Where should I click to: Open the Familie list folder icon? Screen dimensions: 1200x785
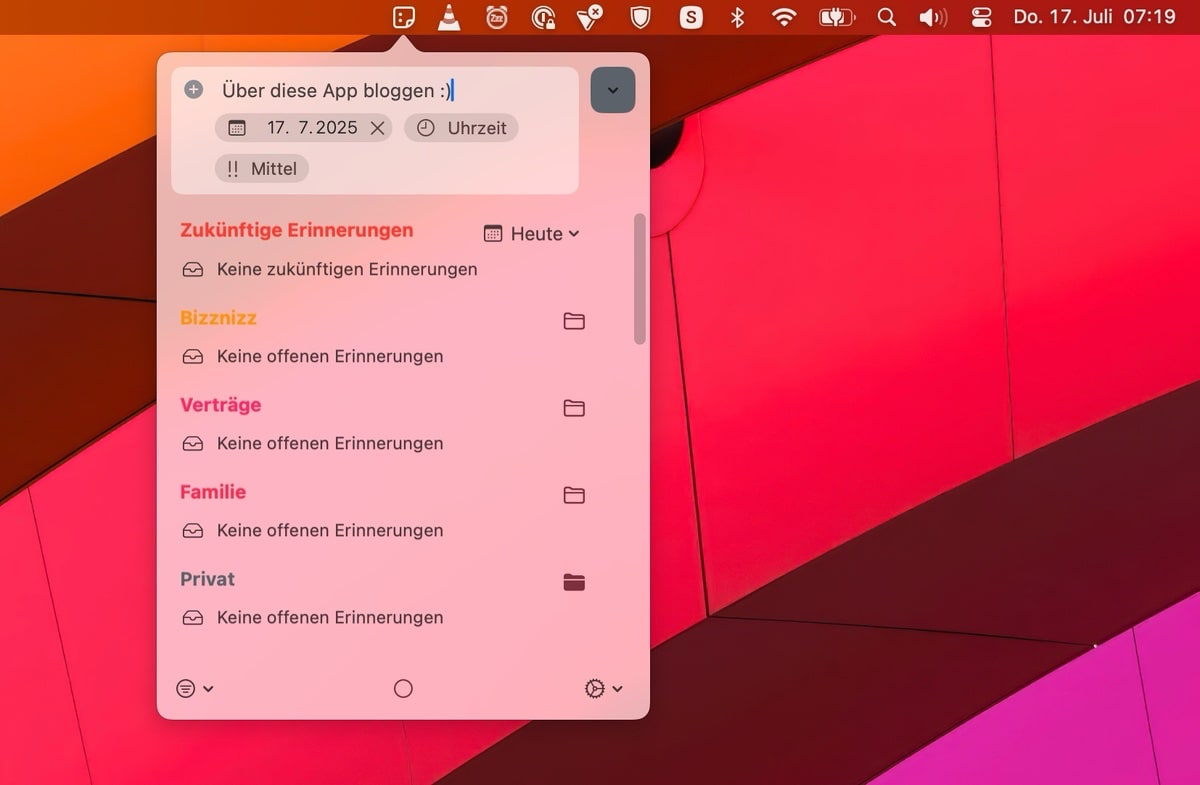tap(574, 495)
